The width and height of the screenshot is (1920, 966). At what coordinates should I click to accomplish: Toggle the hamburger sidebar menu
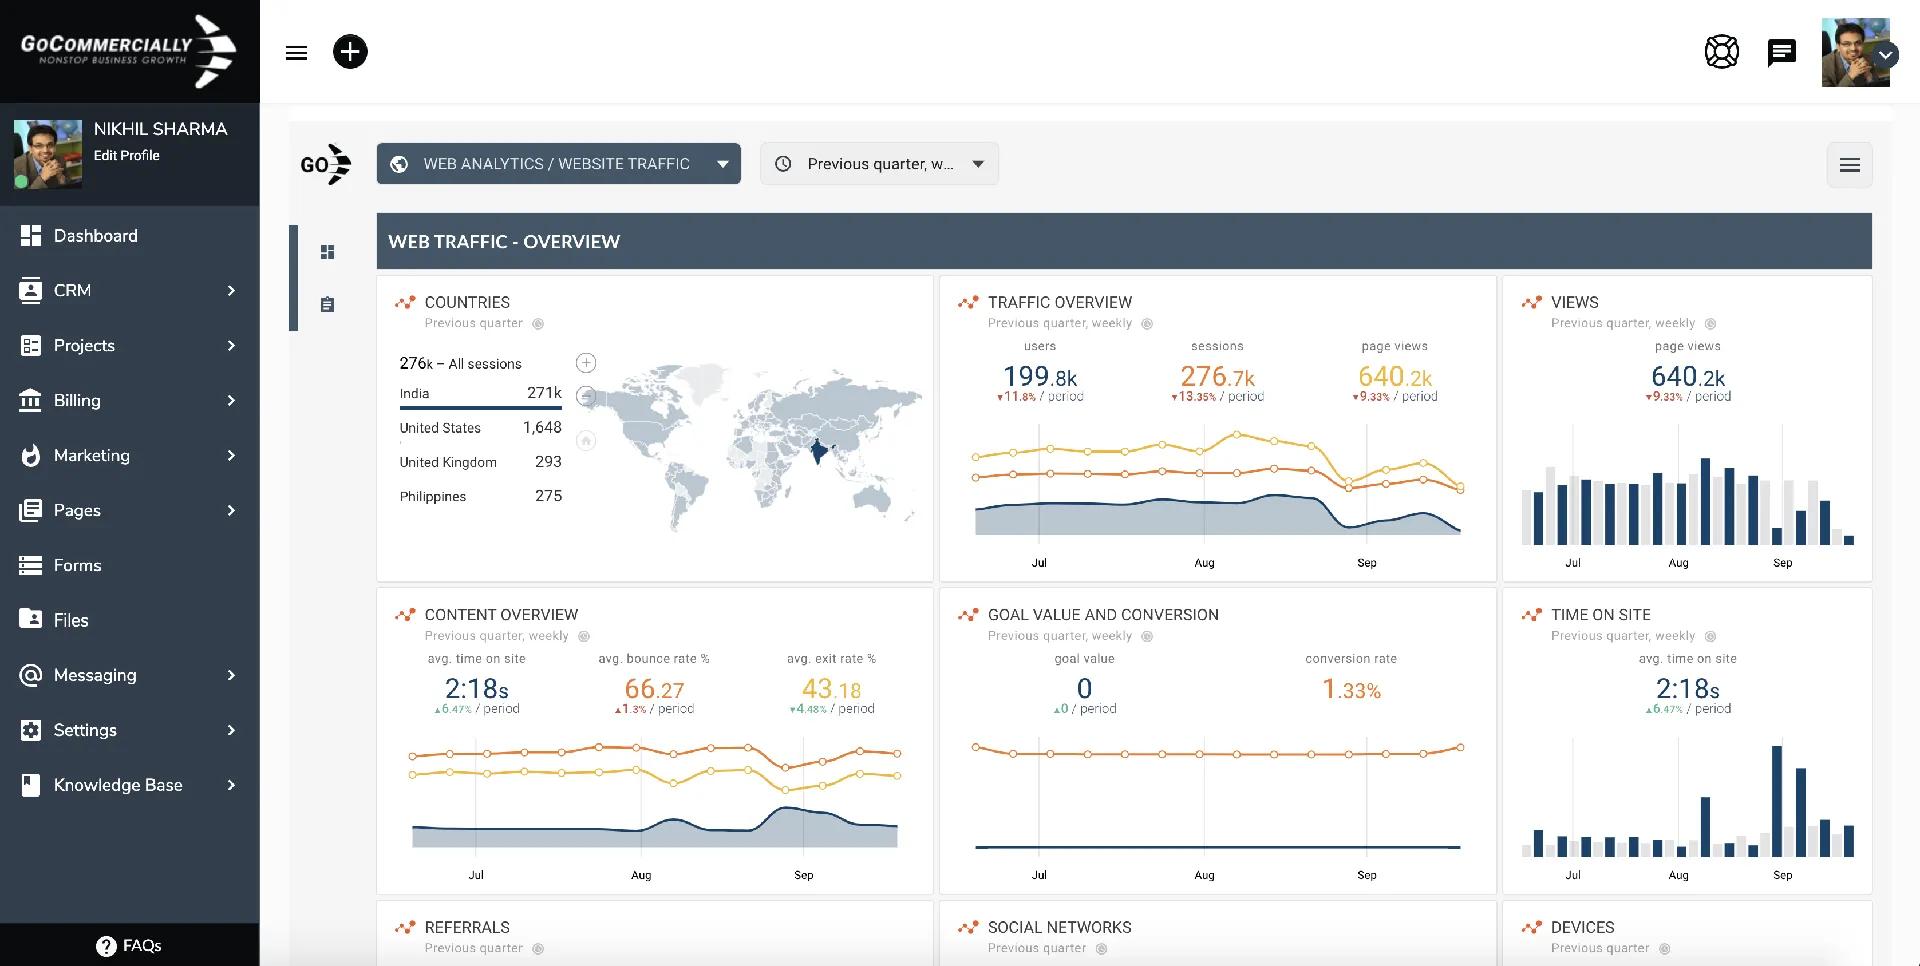coord(296,53)
